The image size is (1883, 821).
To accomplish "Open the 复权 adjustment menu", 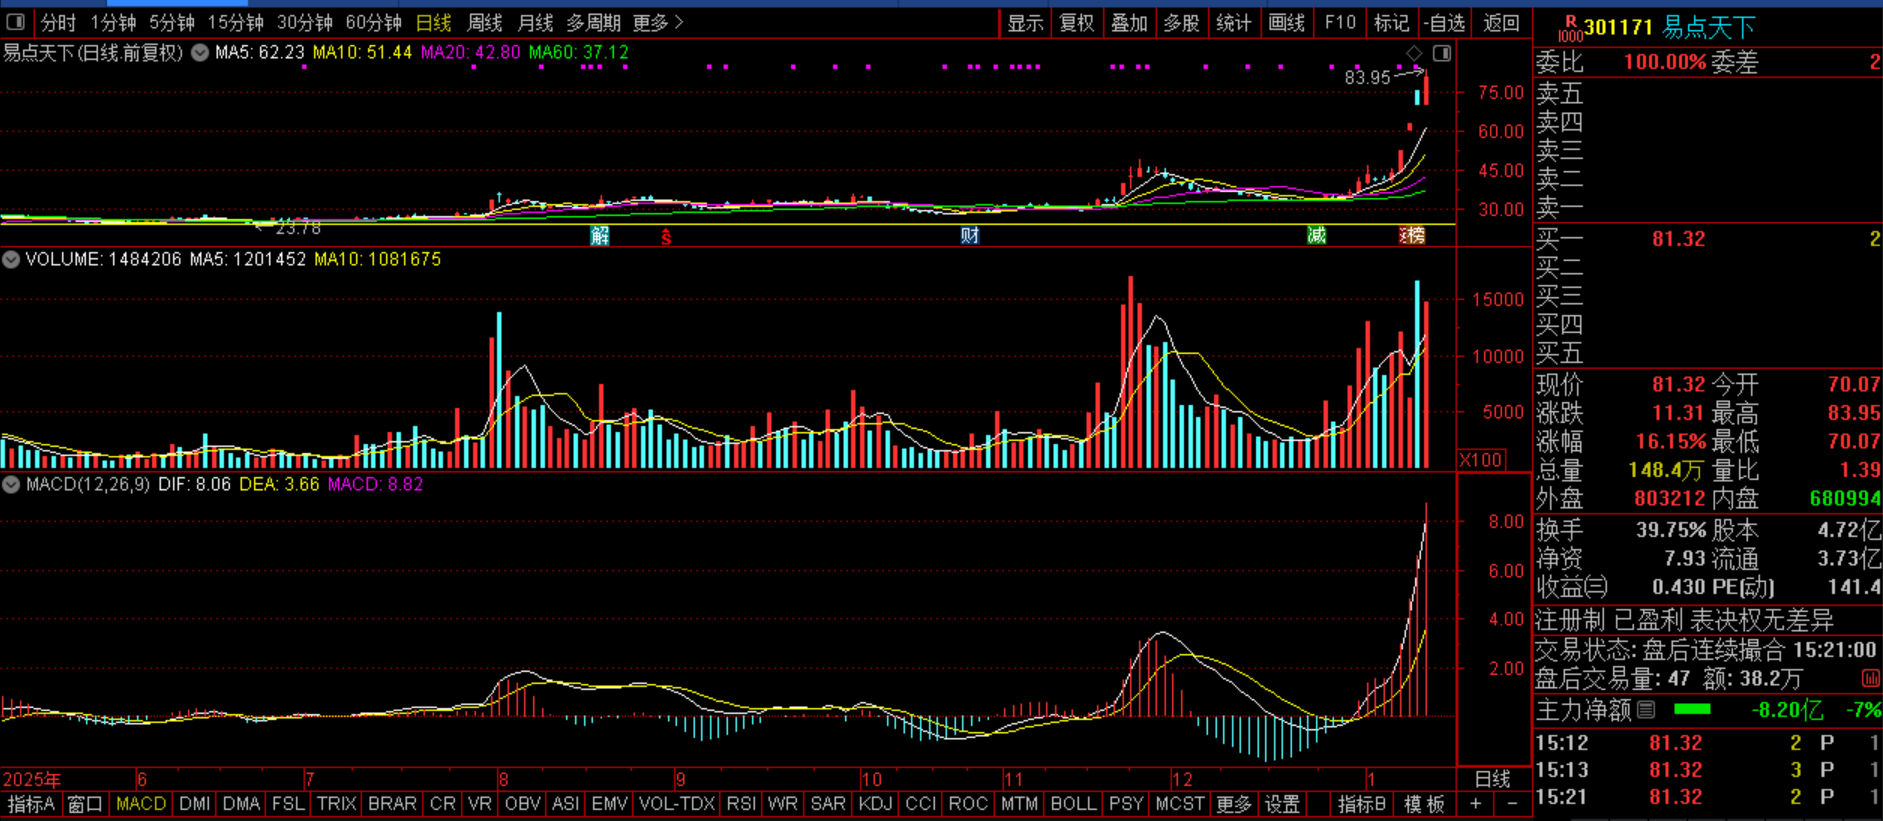I will click(1077, 23).
